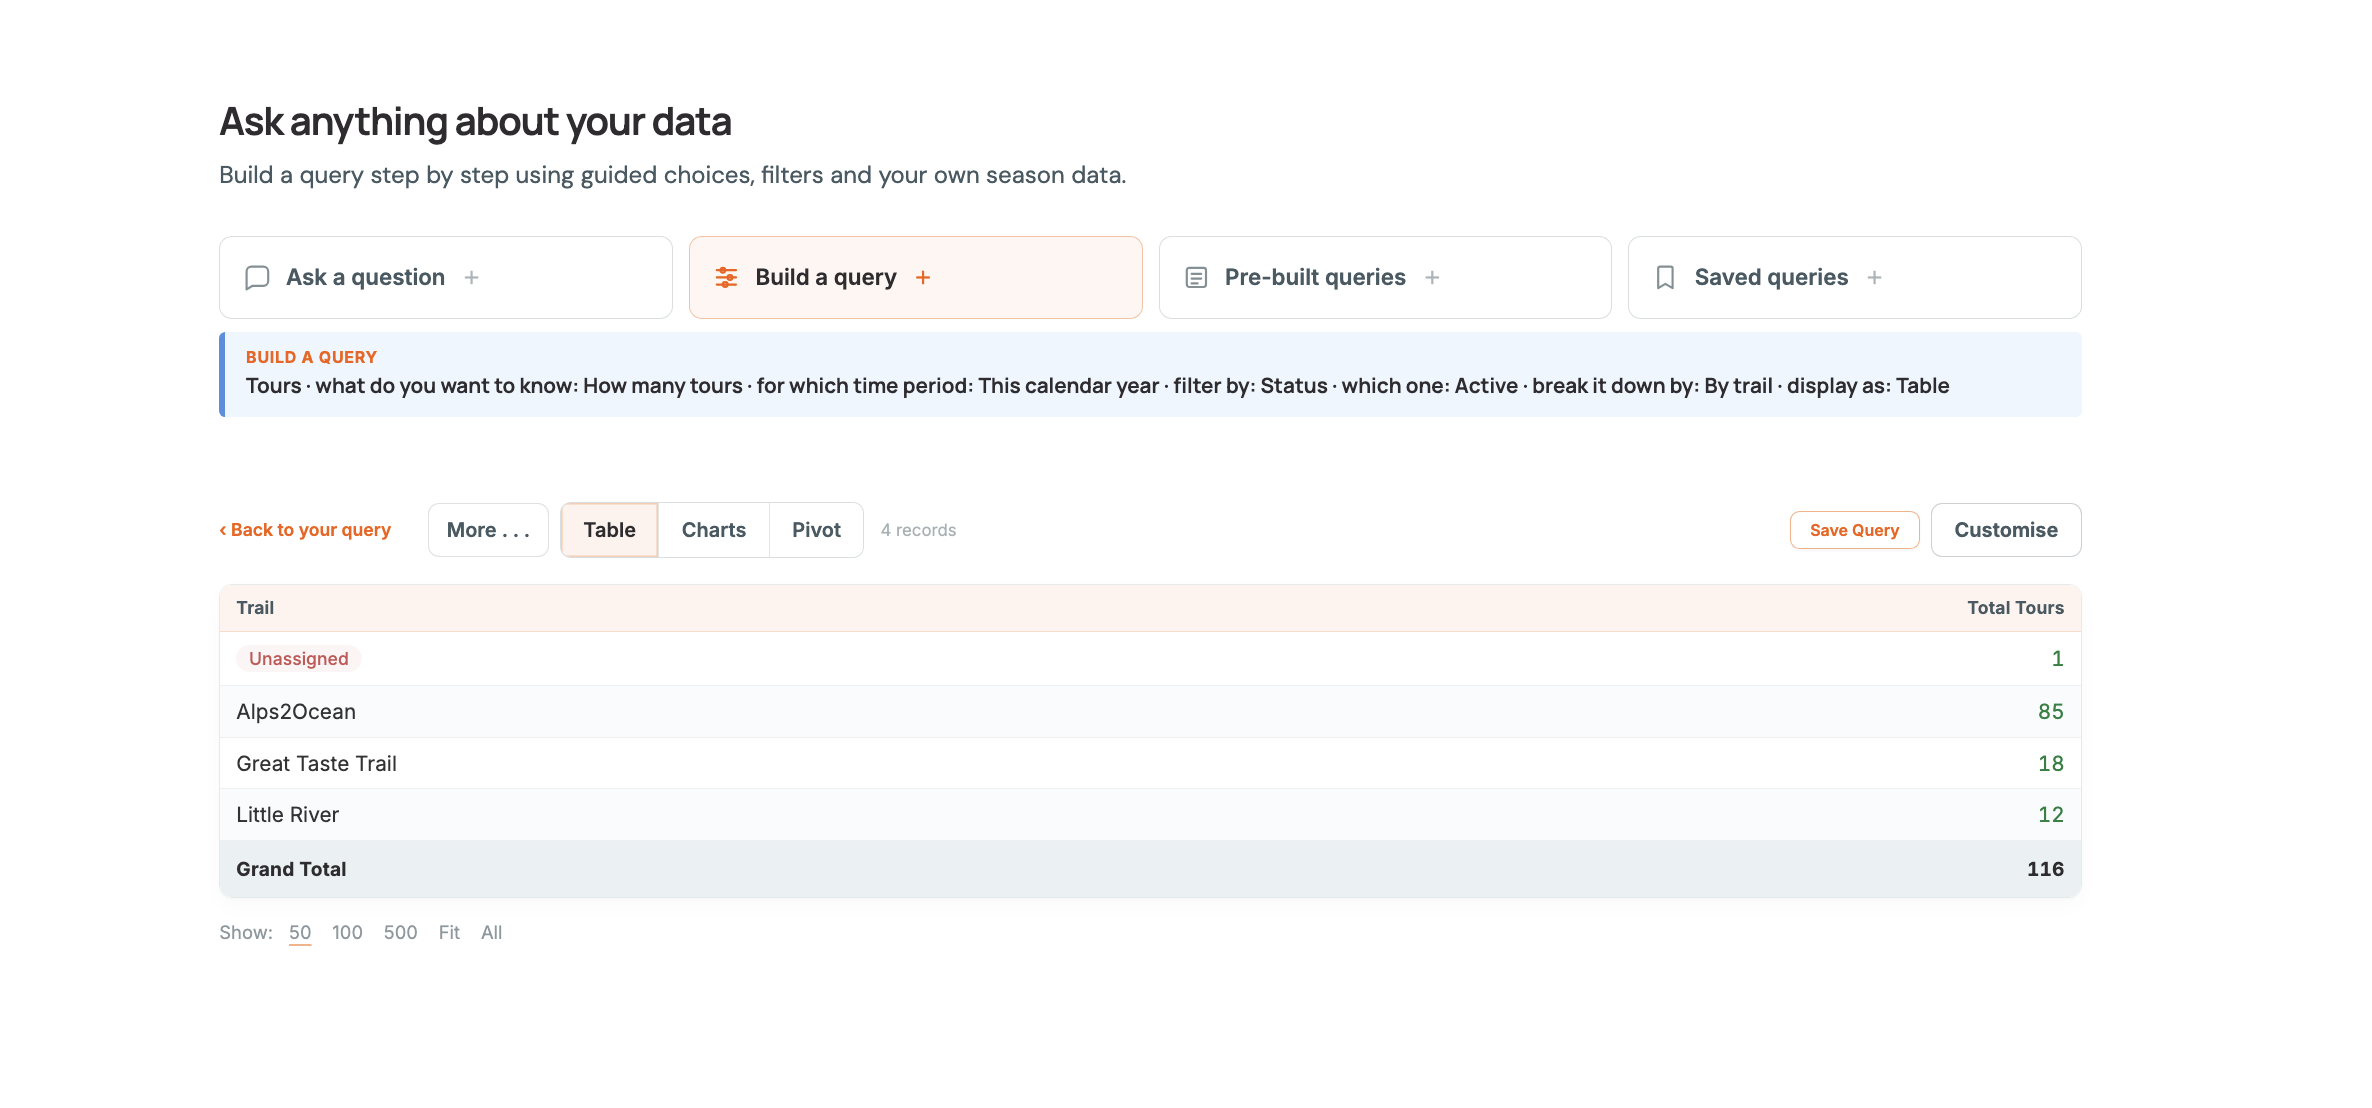Image resolution: width=2372 pixels, height=1108 pixels.
Task: Open the Pre-built queries card
Action: pyautogui.click(x=1385, y=277)
